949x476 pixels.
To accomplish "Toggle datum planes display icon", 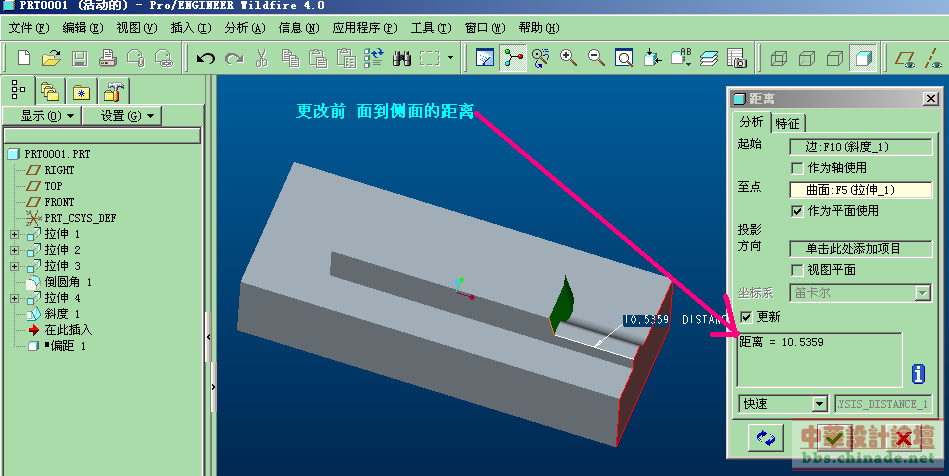I will tap(905, 58).
